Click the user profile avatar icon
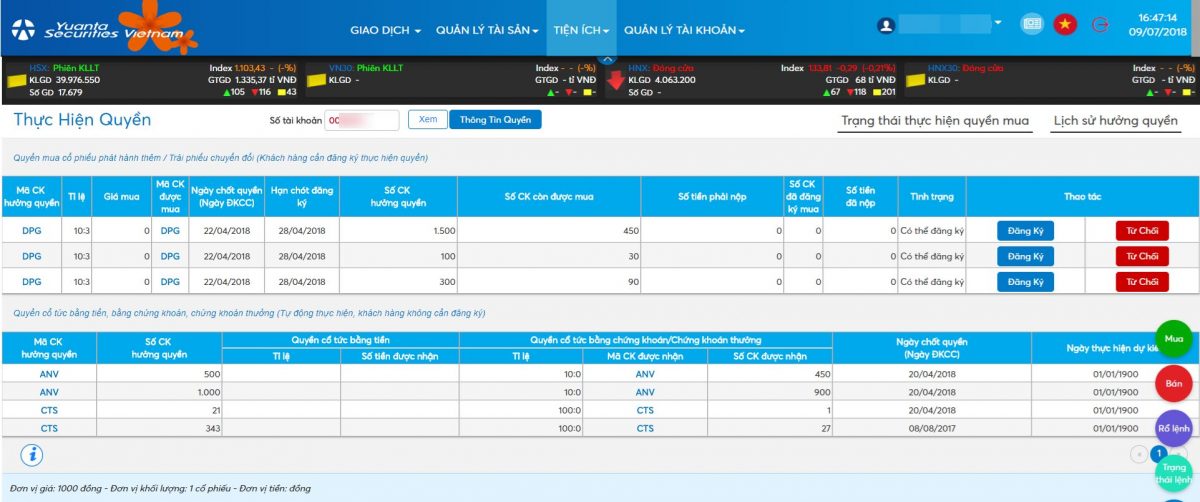 (x=885, y=25)
